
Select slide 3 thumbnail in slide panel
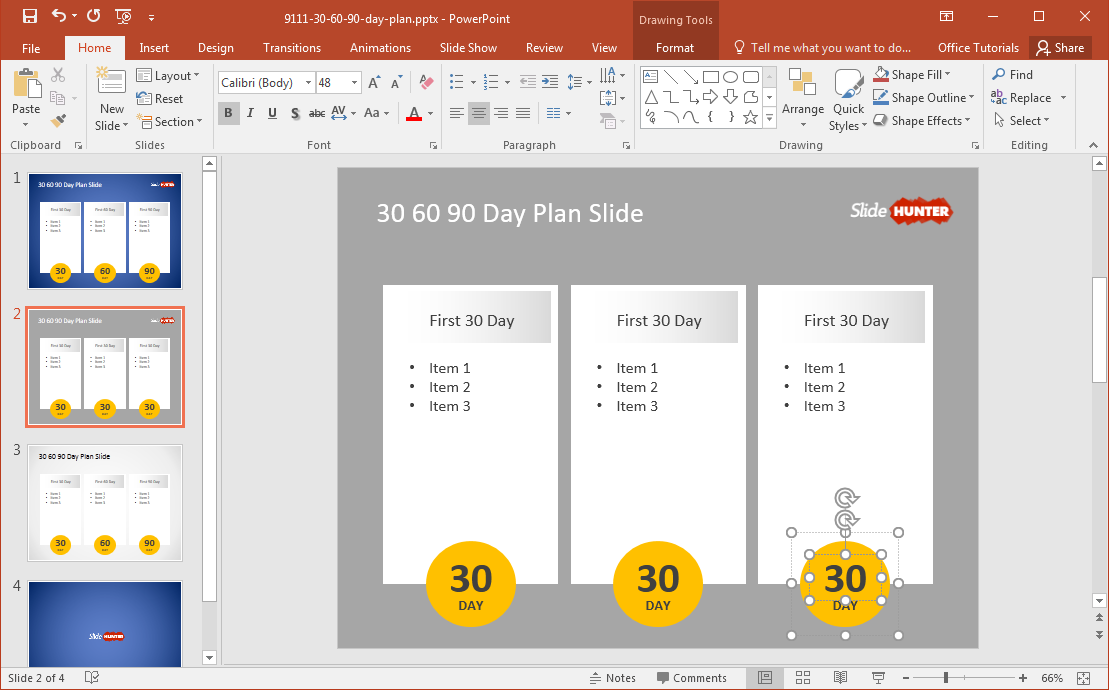point(105,502)
